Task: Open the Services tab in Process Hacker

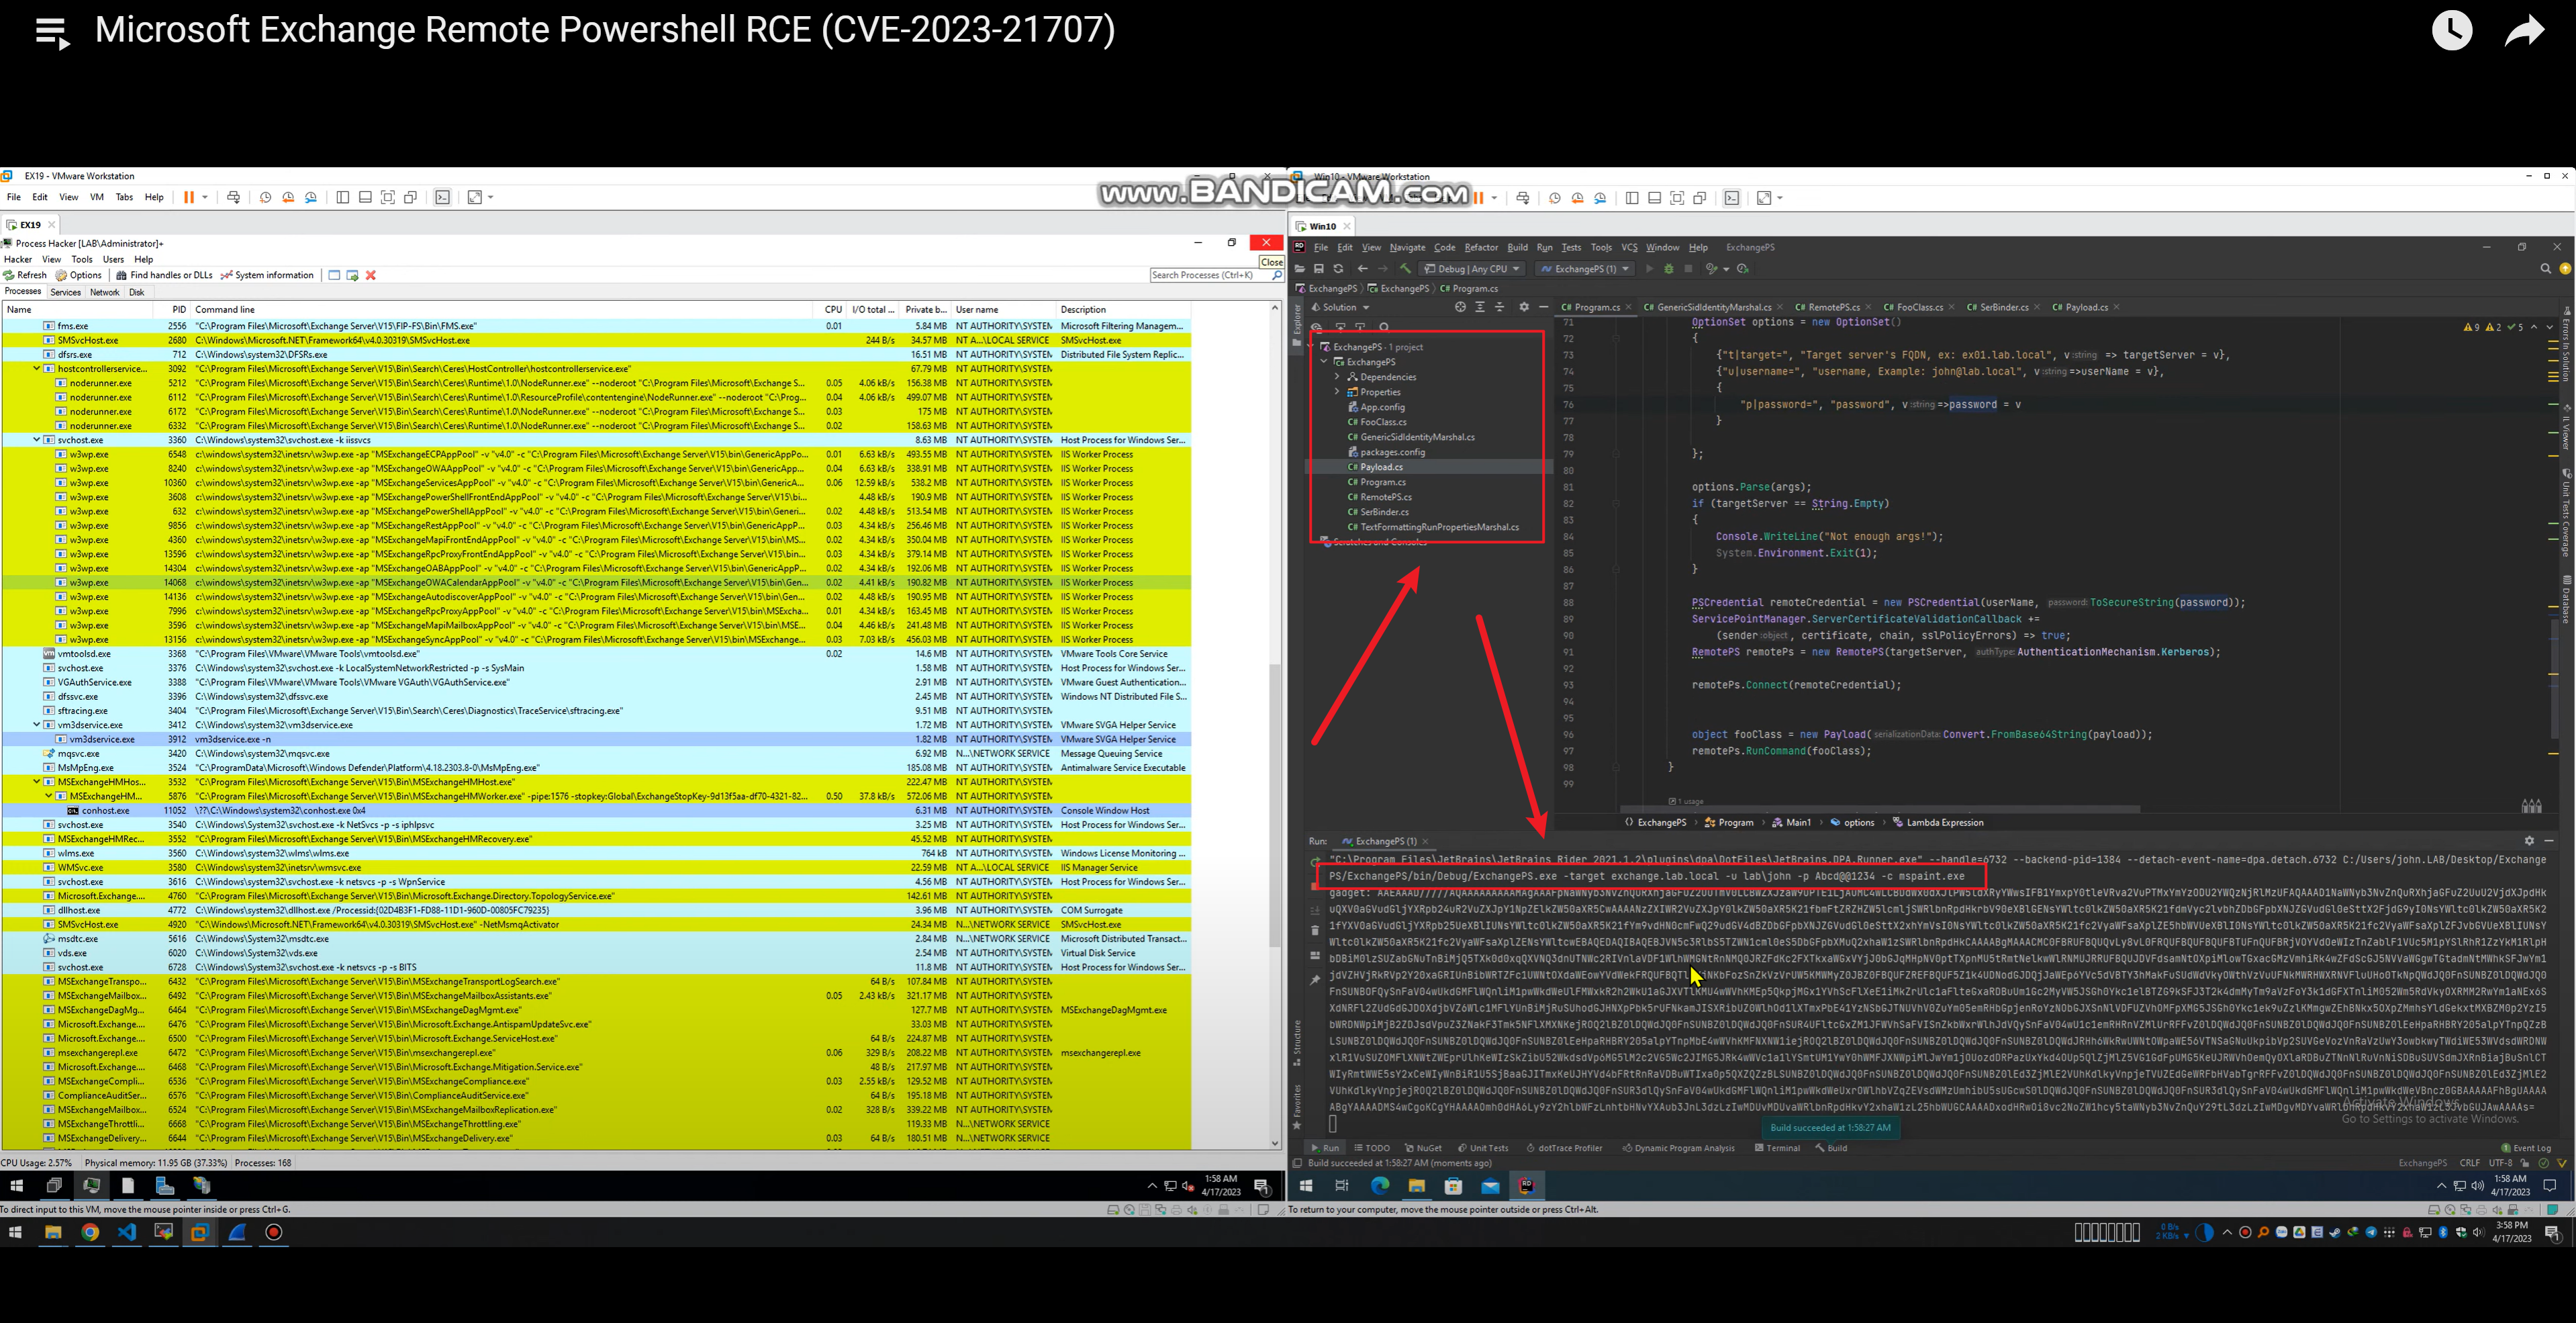Action: click(65, 293)
